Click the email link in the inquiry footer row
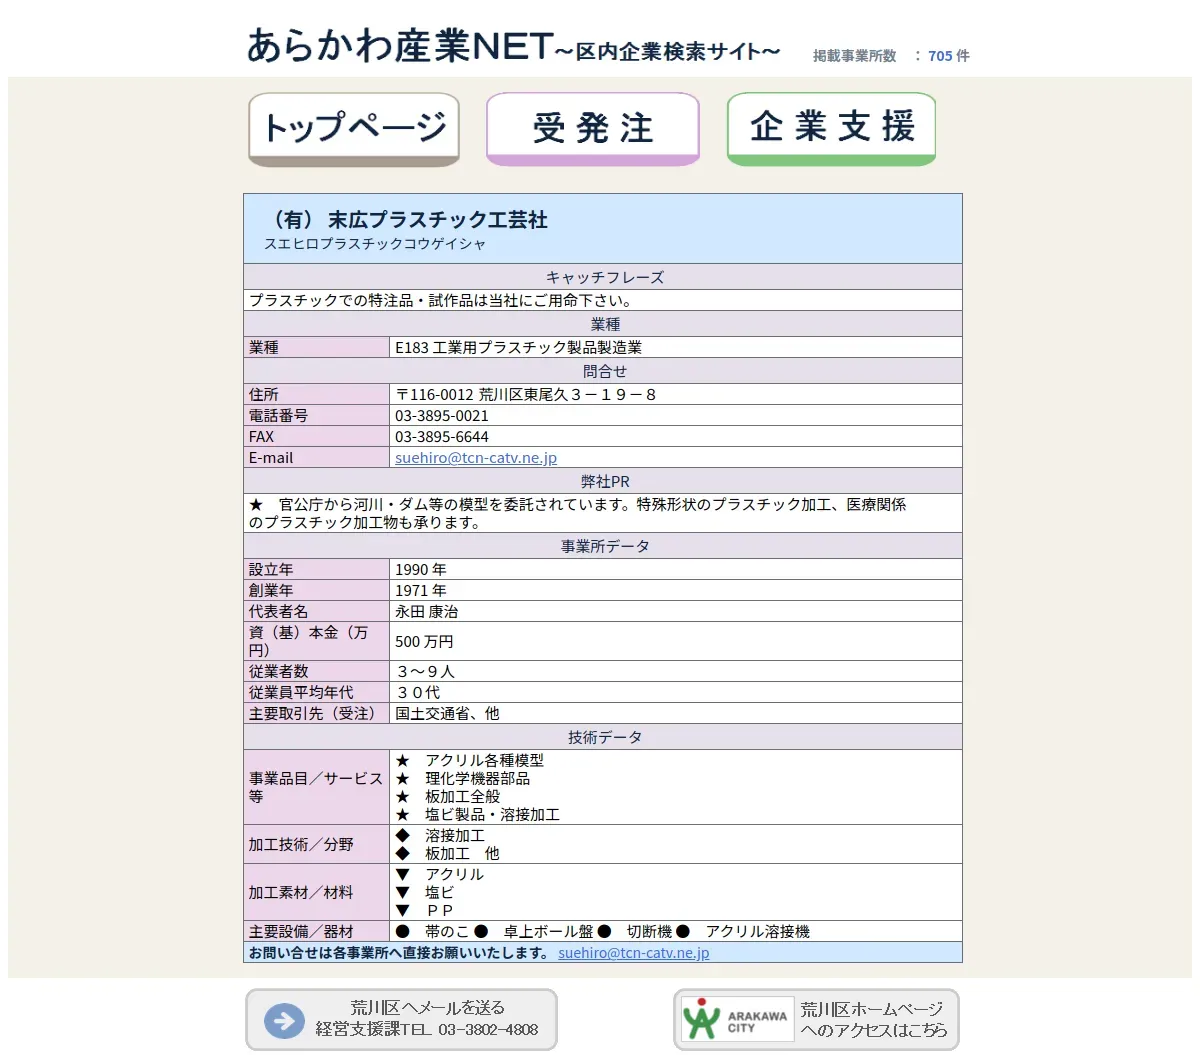 [634, 953]
